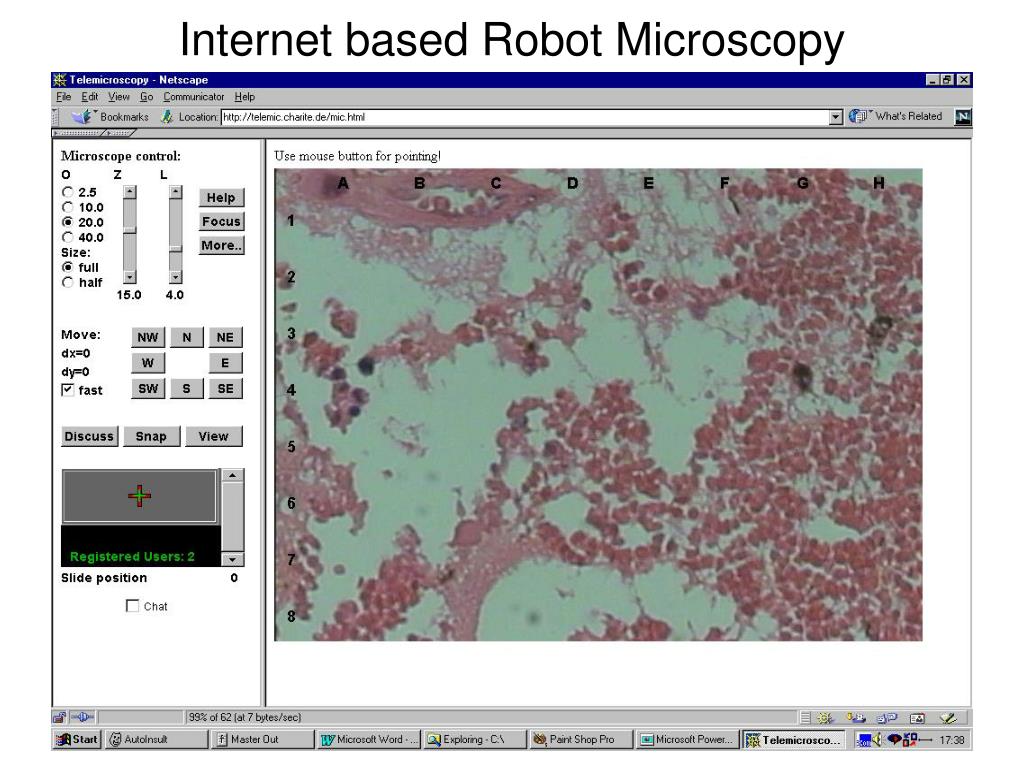Viewport: 1024px width, 768px height.
Task: Select the 40.0 objective magnification radio button
Action: point(66,238)
